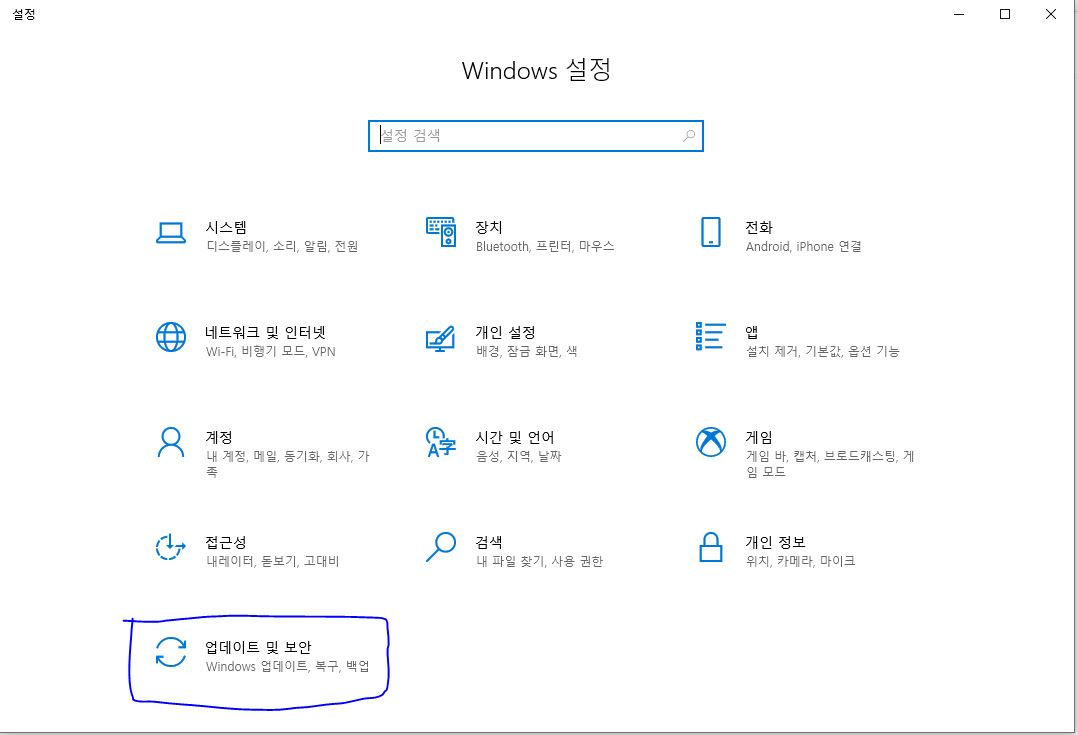The image size is (1078, 735).
Task: Open the 개인 설정 paintbrush icon
Action: (x=441, y=338)
